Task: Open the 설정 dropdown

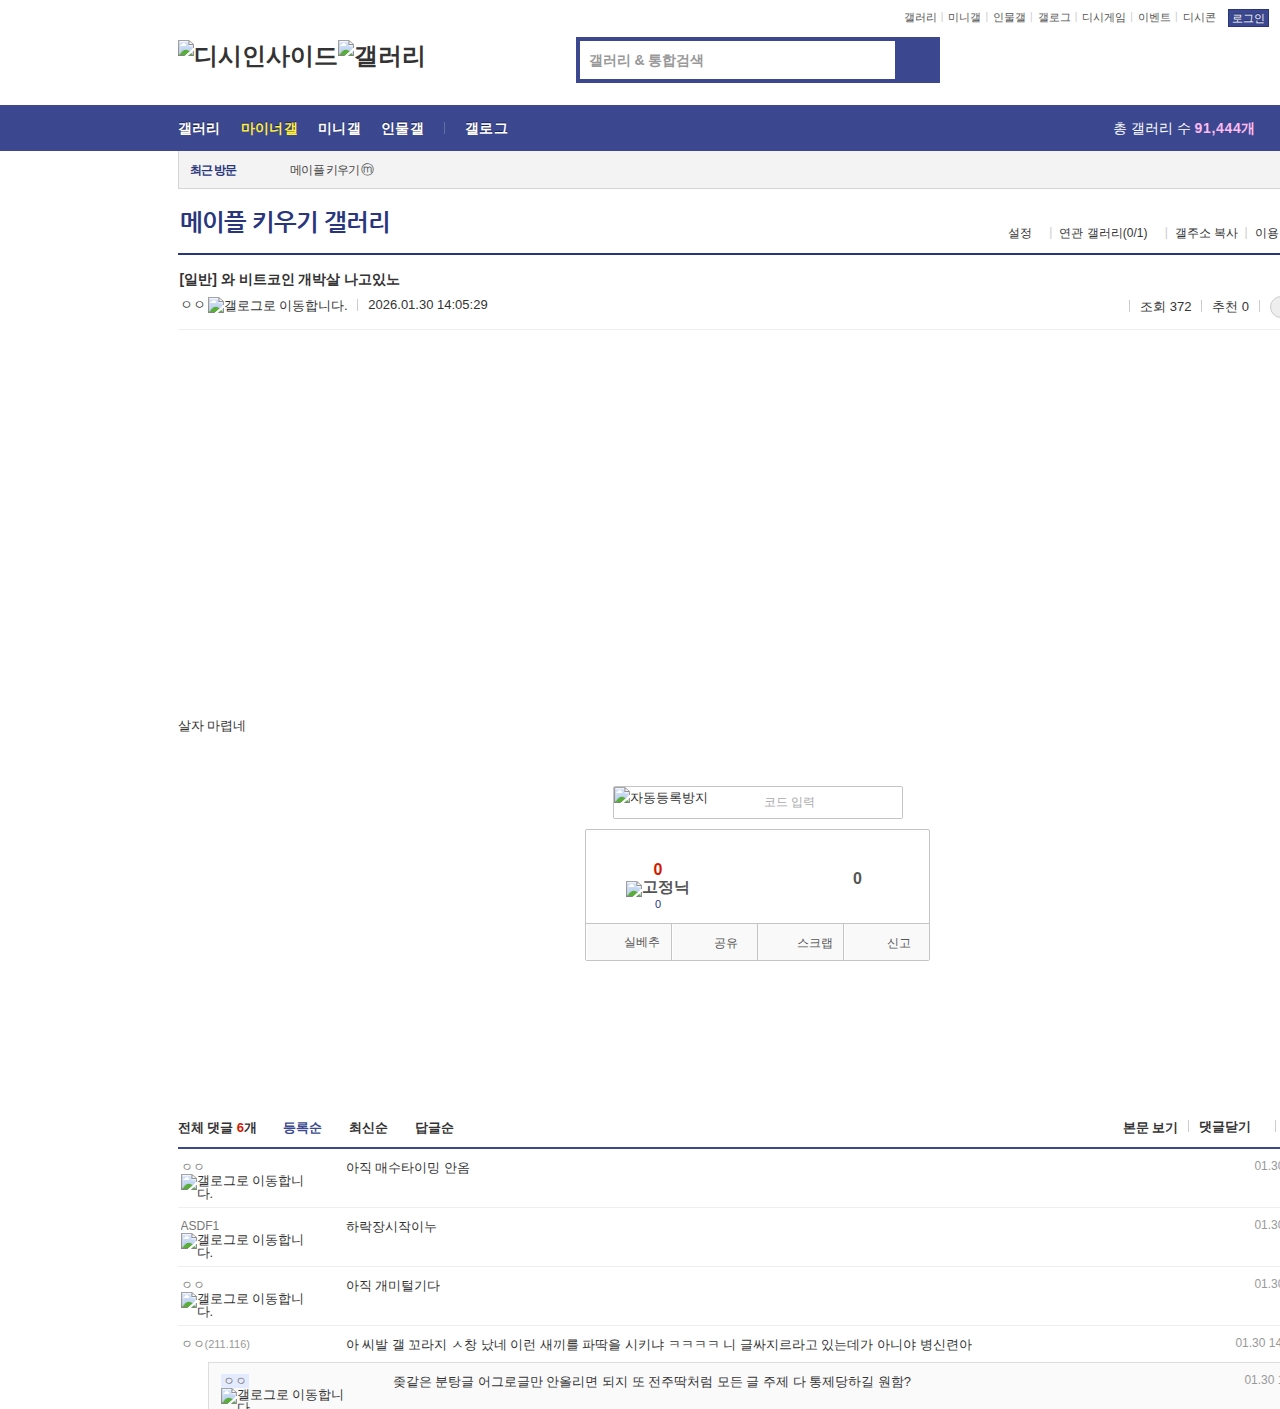Action: coord(1019,233)
